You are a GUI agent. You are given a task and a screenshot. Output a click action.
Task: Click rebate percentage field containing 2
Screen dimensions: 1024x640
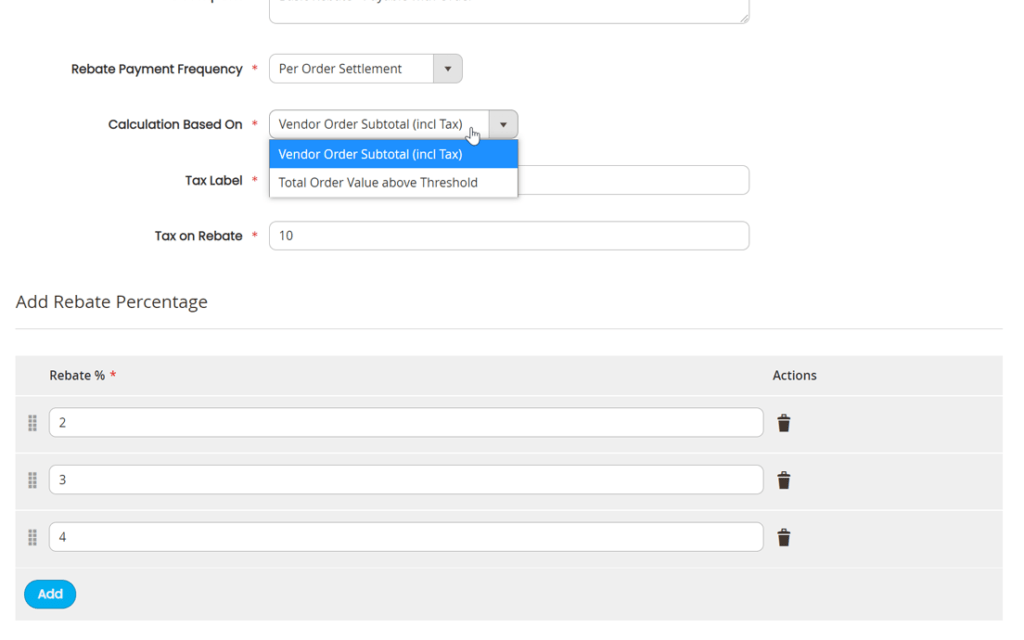[x=406, y=423]
